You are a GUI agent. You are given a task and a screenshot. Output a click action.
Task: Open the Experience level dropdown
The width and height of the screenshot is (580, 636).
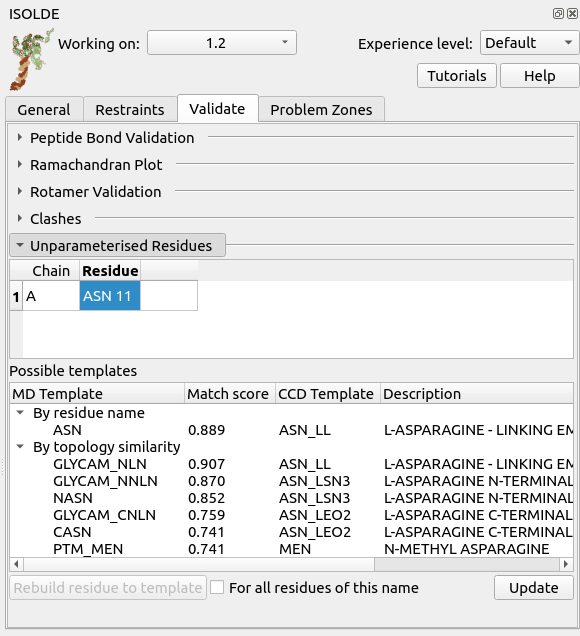529,43
